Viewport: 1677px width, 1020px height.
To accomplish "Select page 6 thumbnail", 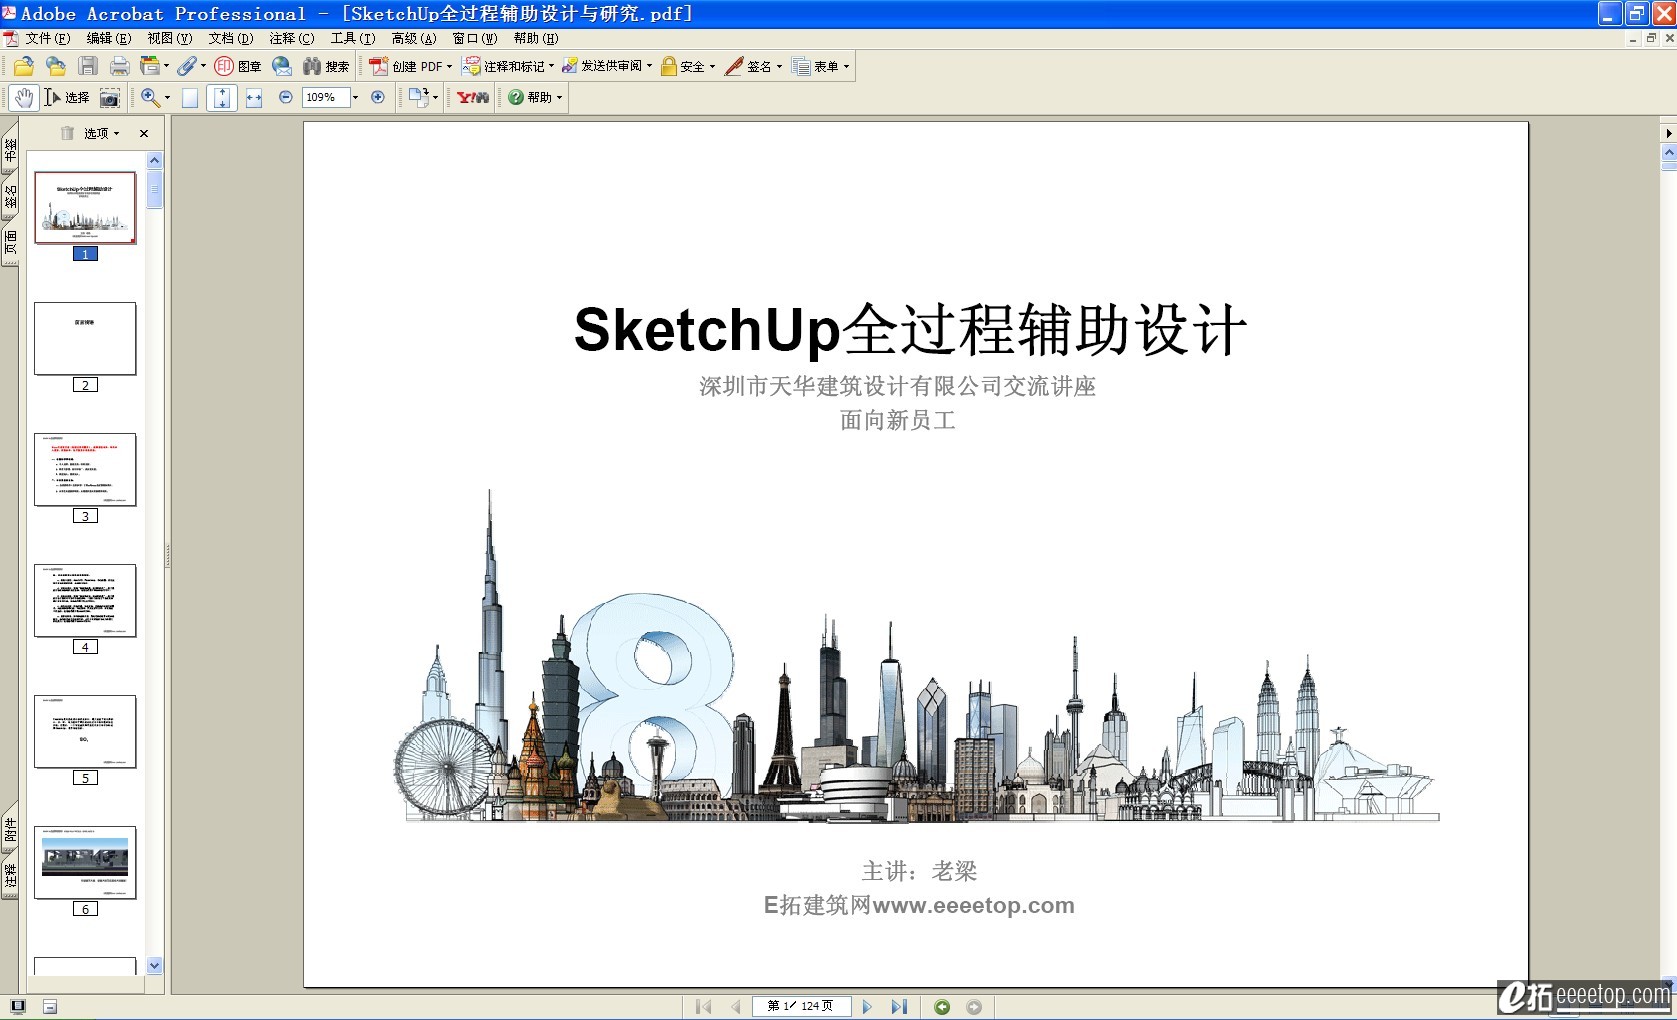I will pyautogui.click(x=85, y=863).
